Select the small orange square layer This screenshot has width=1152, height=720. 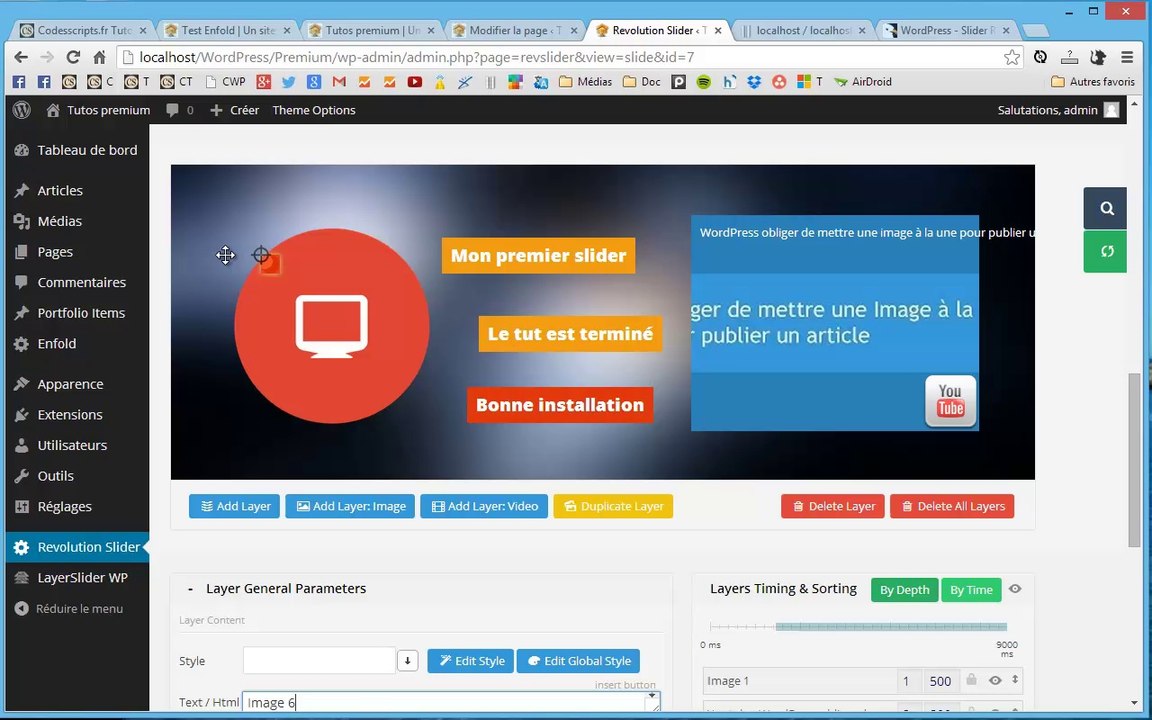click(270, 264)
